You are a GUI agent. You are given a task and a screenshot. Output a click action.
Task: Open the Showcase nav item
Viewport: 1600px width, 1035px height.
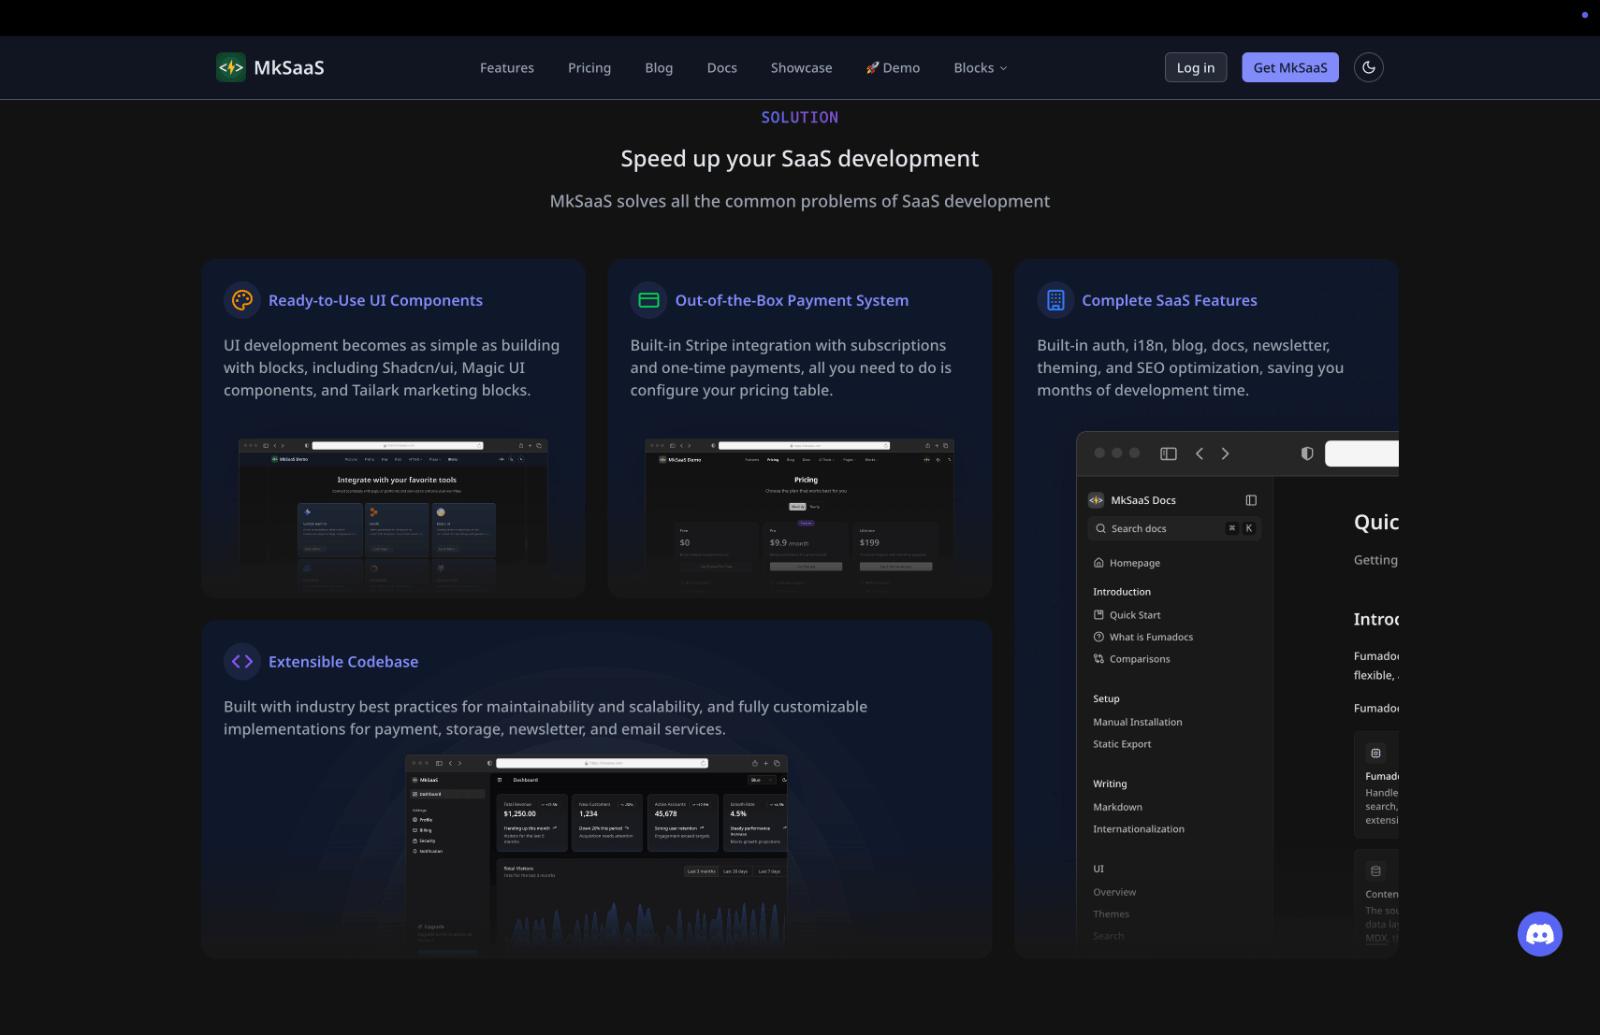[x=801, y=68]
